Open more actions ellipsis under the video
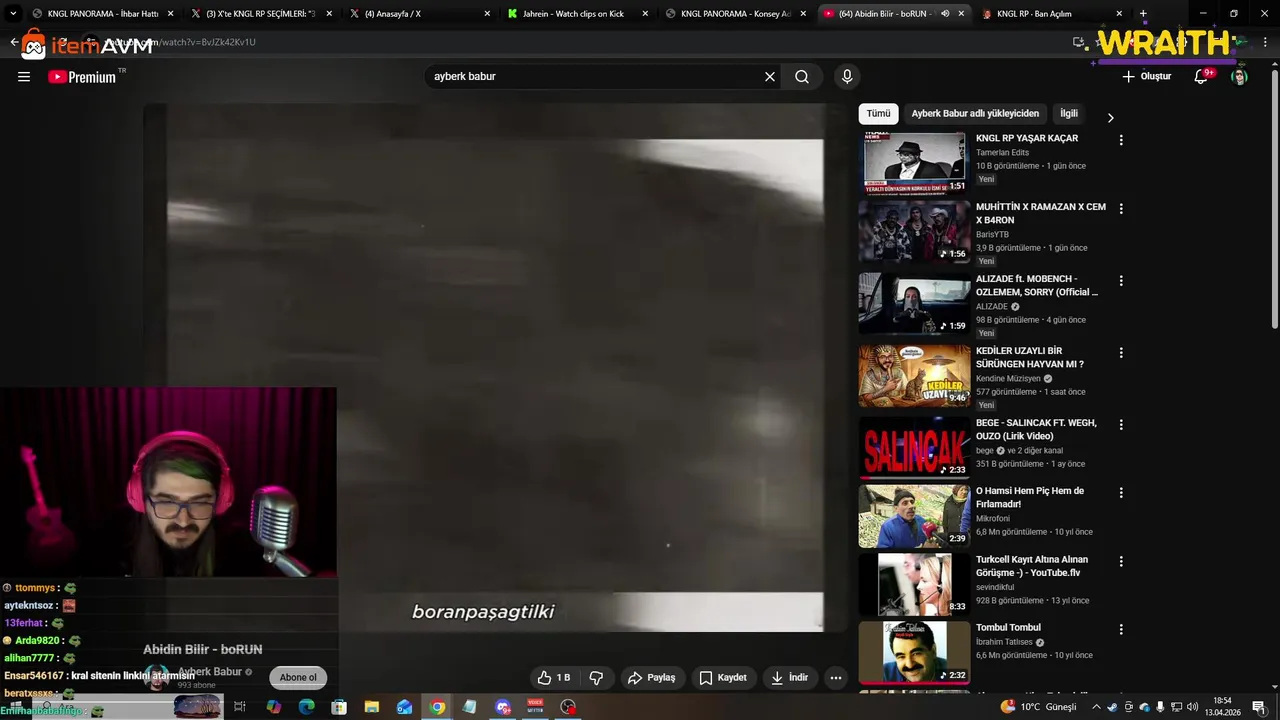 click(x=836, y=678)
